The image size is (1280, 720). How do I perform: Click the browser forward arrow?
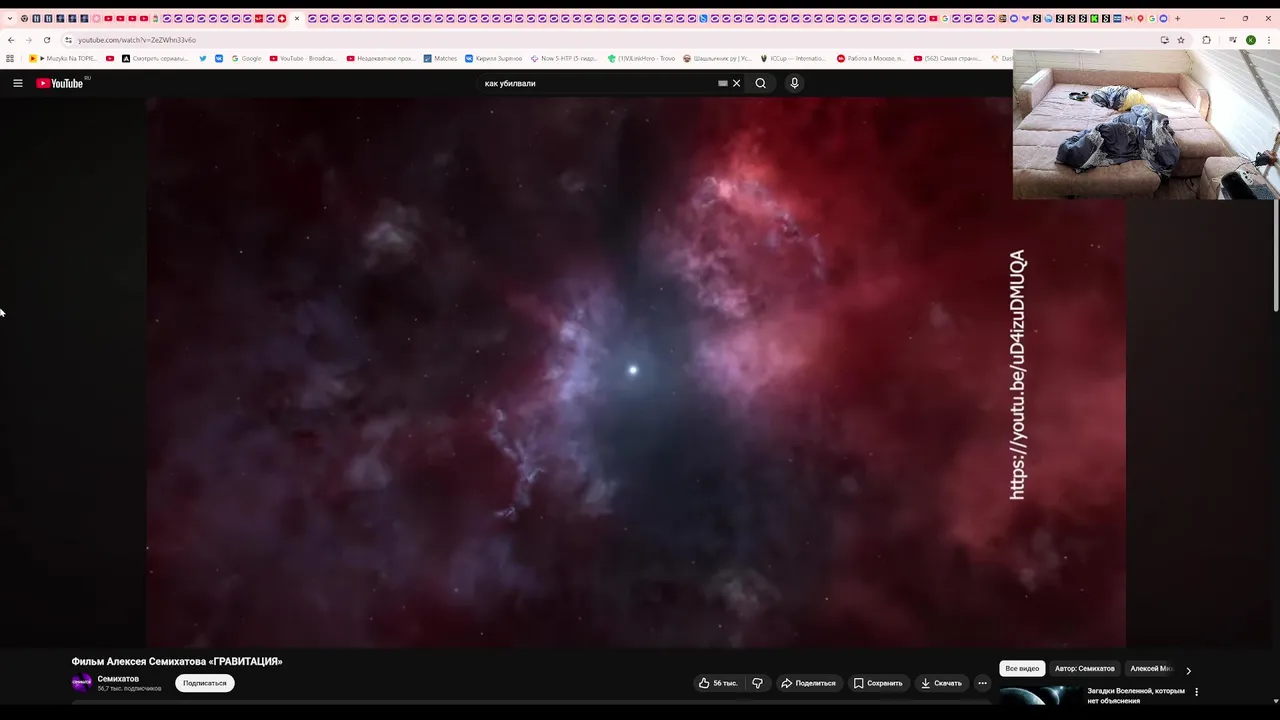point(28,40)
